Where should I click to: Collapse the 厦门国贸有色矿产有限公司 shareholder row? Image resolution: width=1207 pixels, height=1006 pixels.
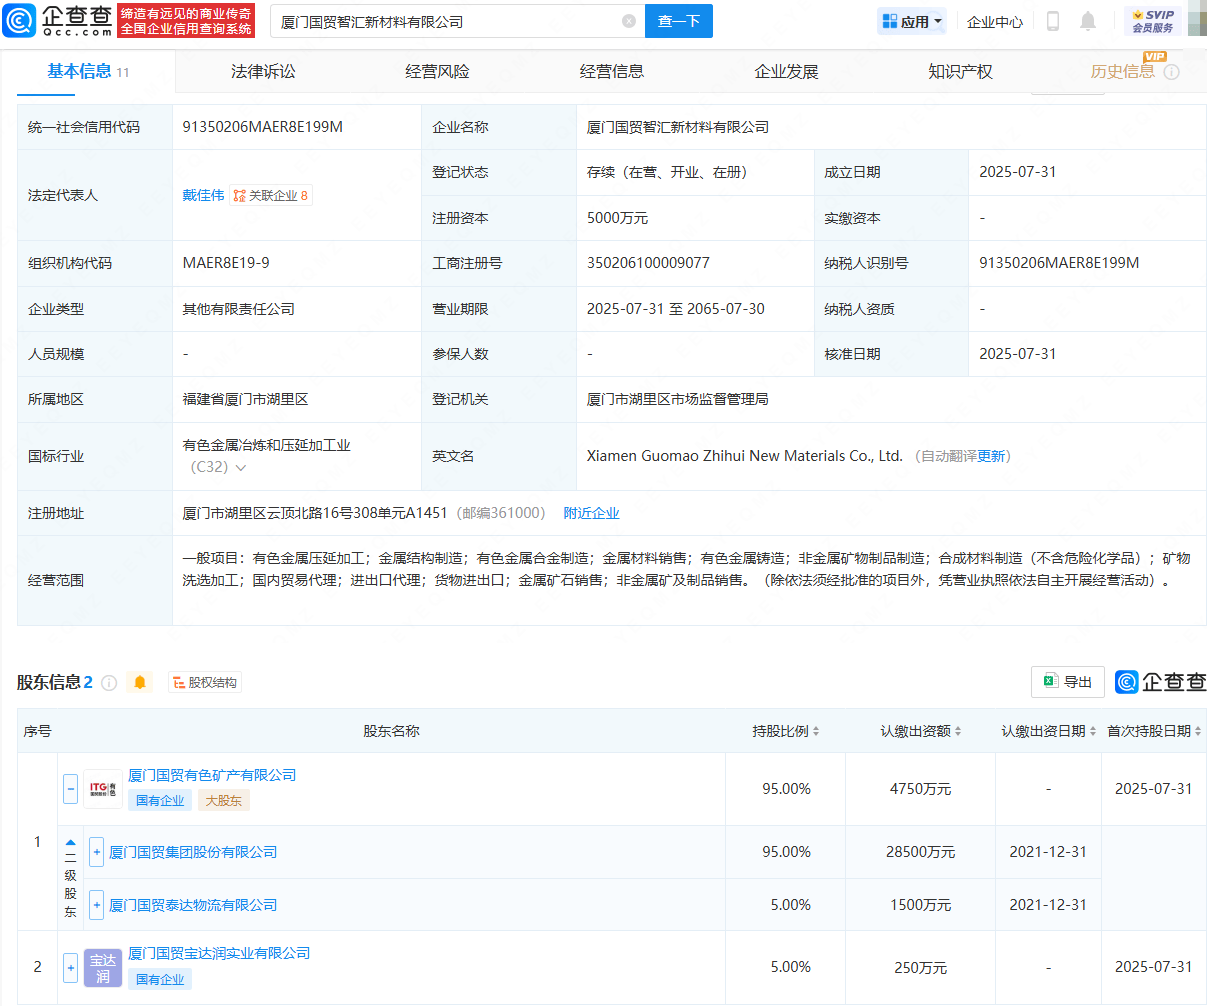pyautogui.click(x=70, y=788)
